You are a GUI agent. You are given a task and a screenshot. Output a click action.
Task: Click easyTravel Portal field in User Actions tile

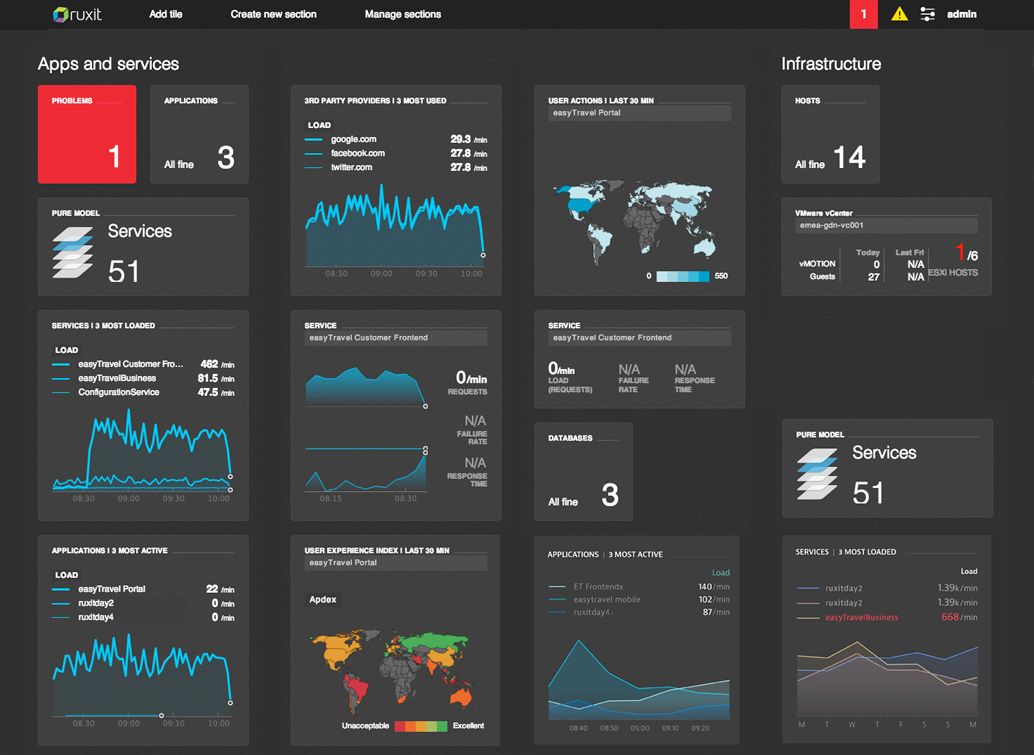point(639,113)
